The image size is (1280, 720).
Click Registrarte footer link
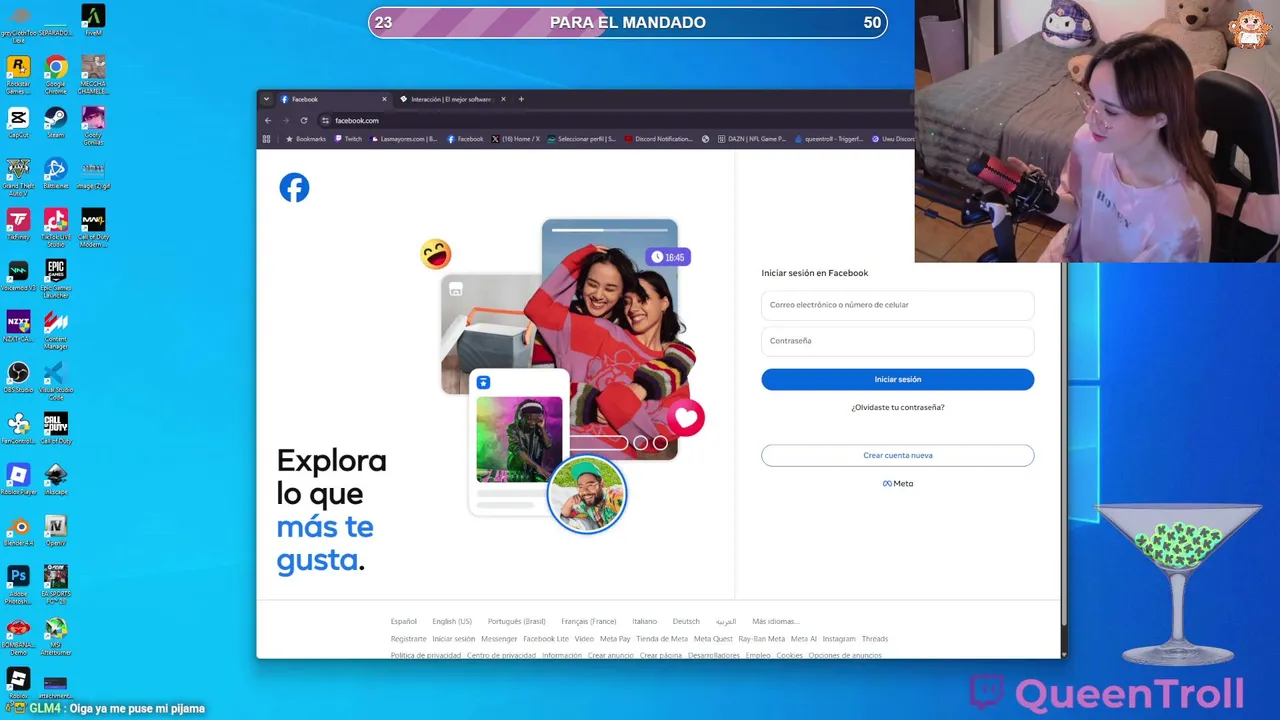[x=409, y=639]
